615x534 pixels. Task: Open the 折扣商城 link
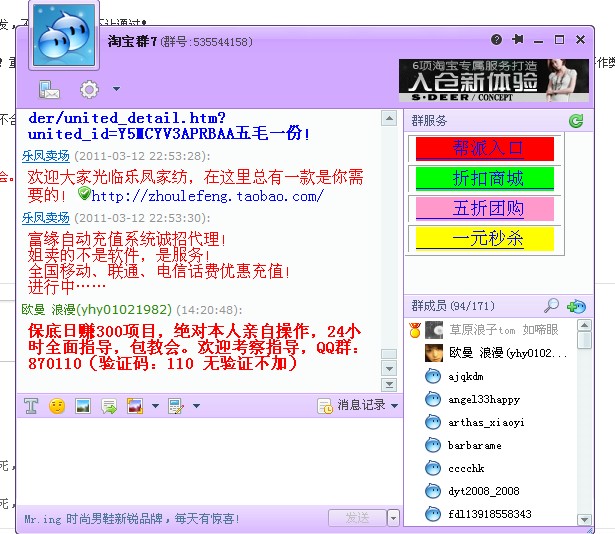[x=485, y=179]
